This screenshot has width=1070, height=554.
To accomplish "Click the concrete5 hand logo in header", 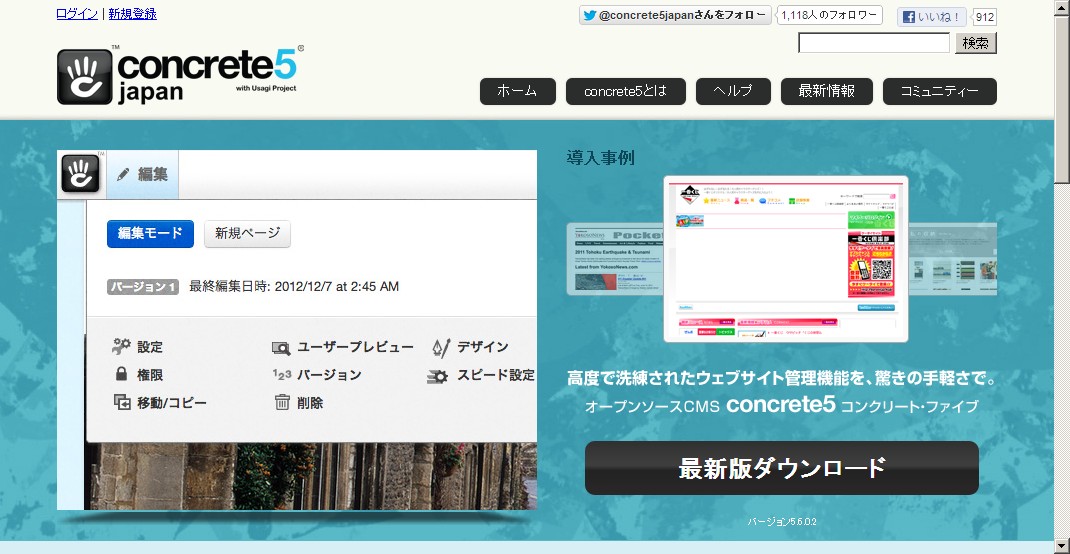I will [85, 77].
